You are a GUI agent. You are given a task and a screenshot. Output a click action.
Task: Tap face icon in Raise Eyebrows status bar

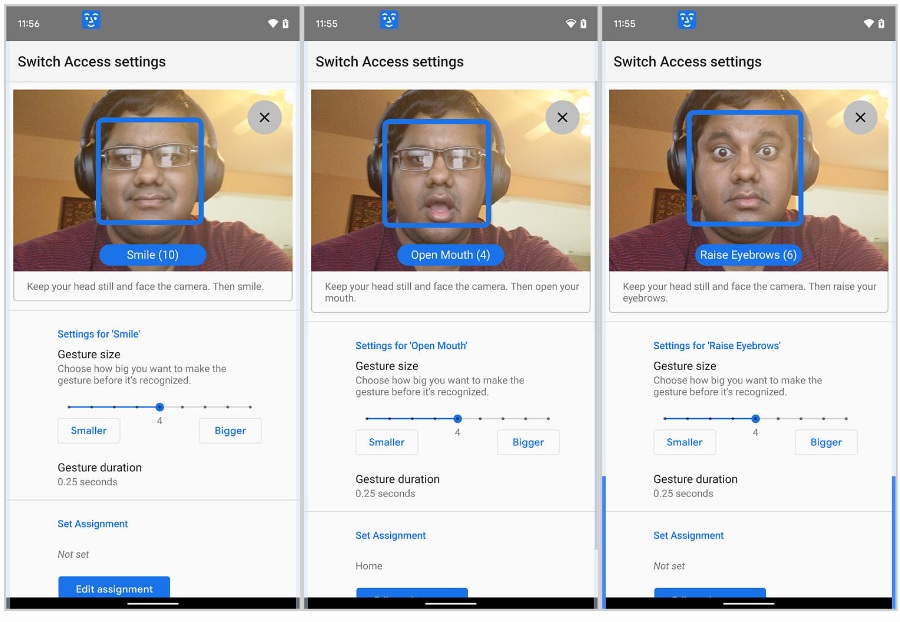(x=687, y=21)
